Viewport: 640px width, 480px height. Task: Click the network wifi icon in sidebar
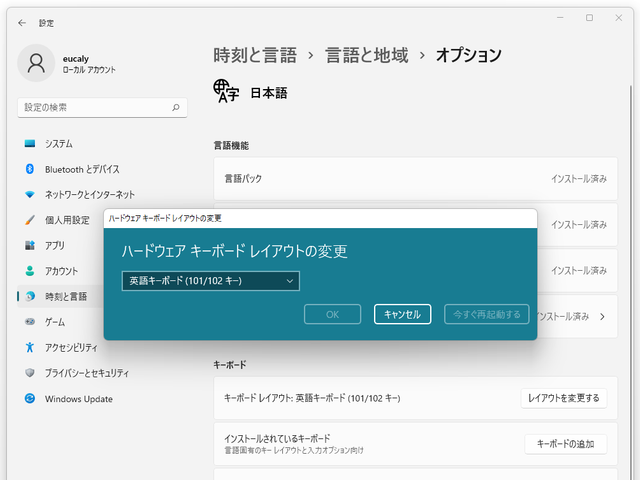pos(30,194)
